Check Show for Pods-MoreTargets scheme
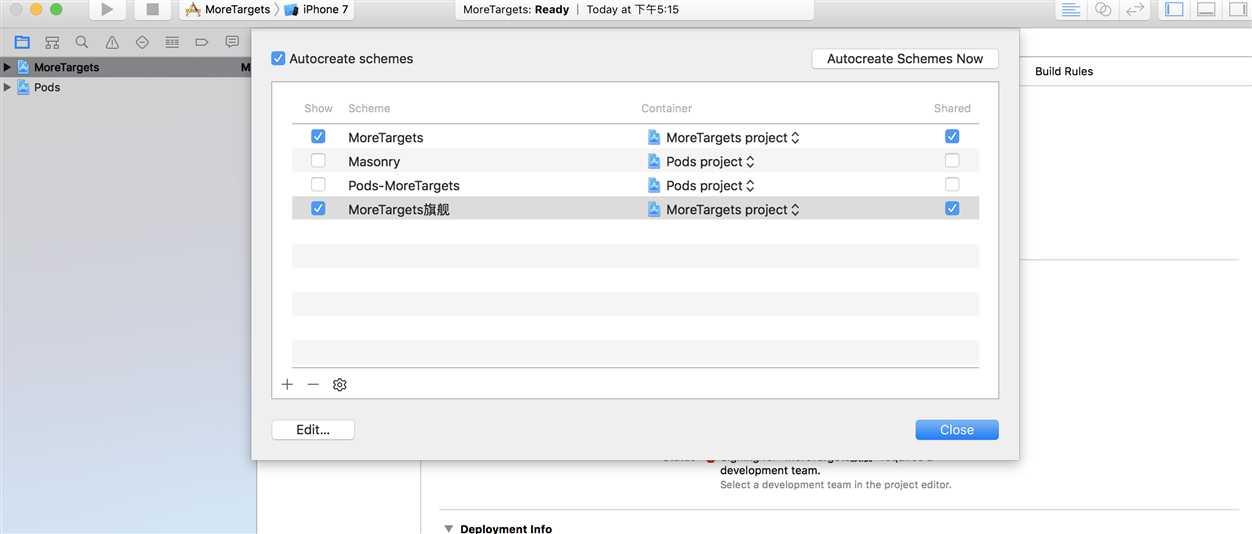1252x534 pixels. point(318,184)
